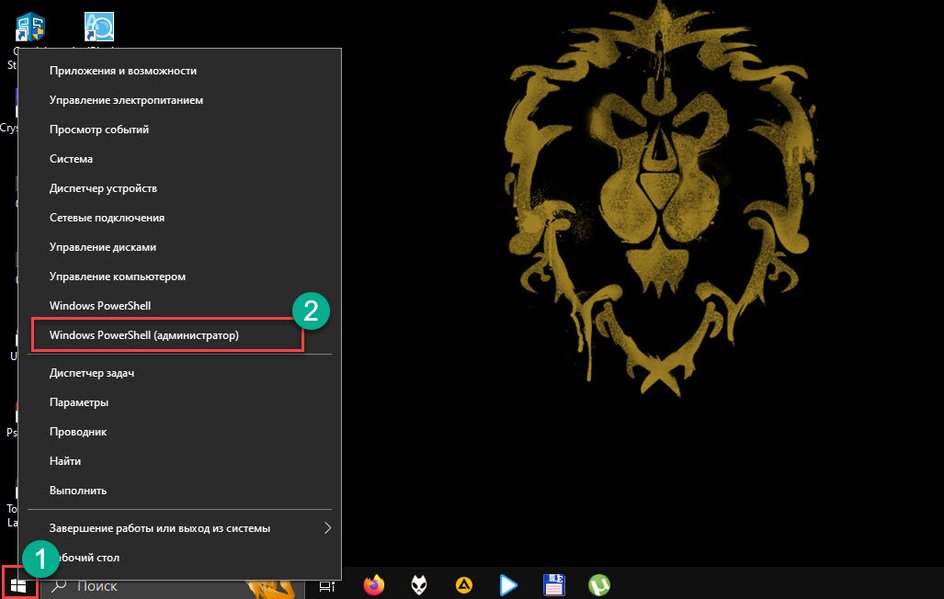Open Параметры from the menu
The height and width of the screenshot is (599, 944).
tap(179, 403)
